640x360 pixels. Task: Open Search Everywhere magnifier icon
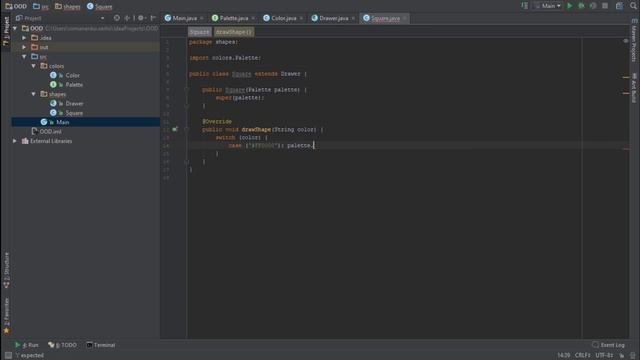click(633, 6)
